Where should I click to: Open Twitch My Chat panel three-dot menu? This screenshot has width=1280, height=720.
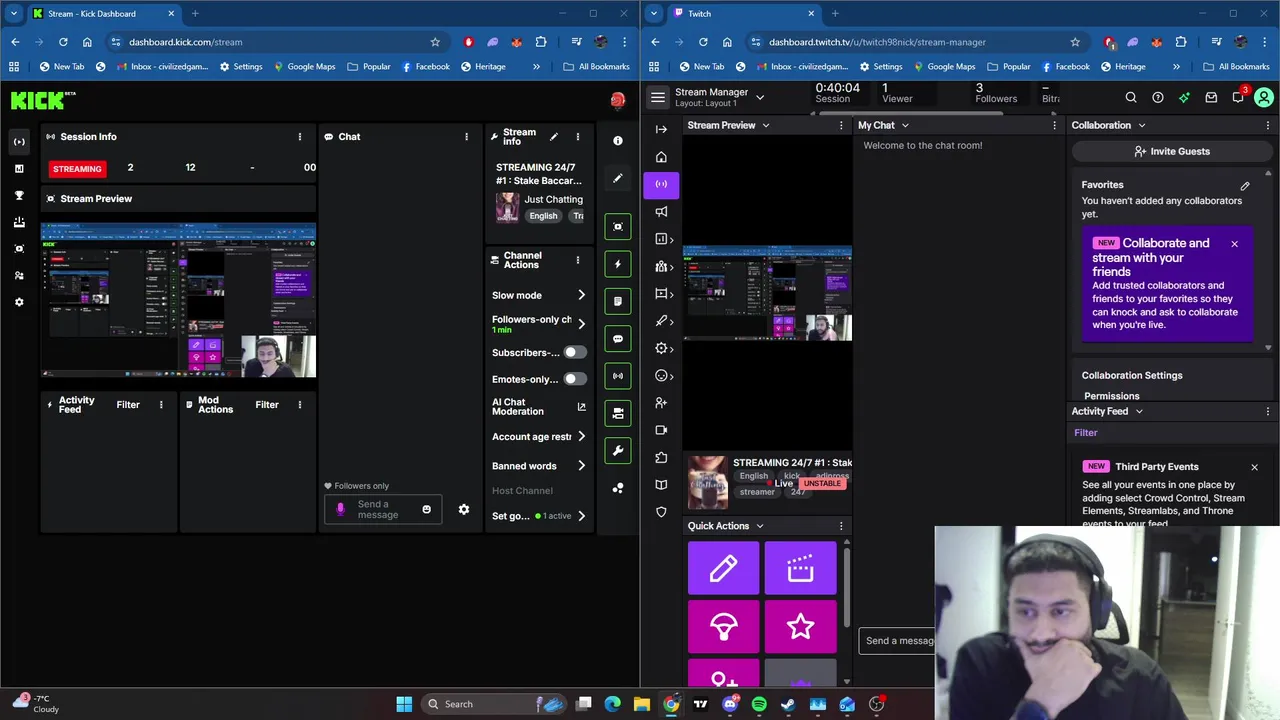click(1054, 126)
